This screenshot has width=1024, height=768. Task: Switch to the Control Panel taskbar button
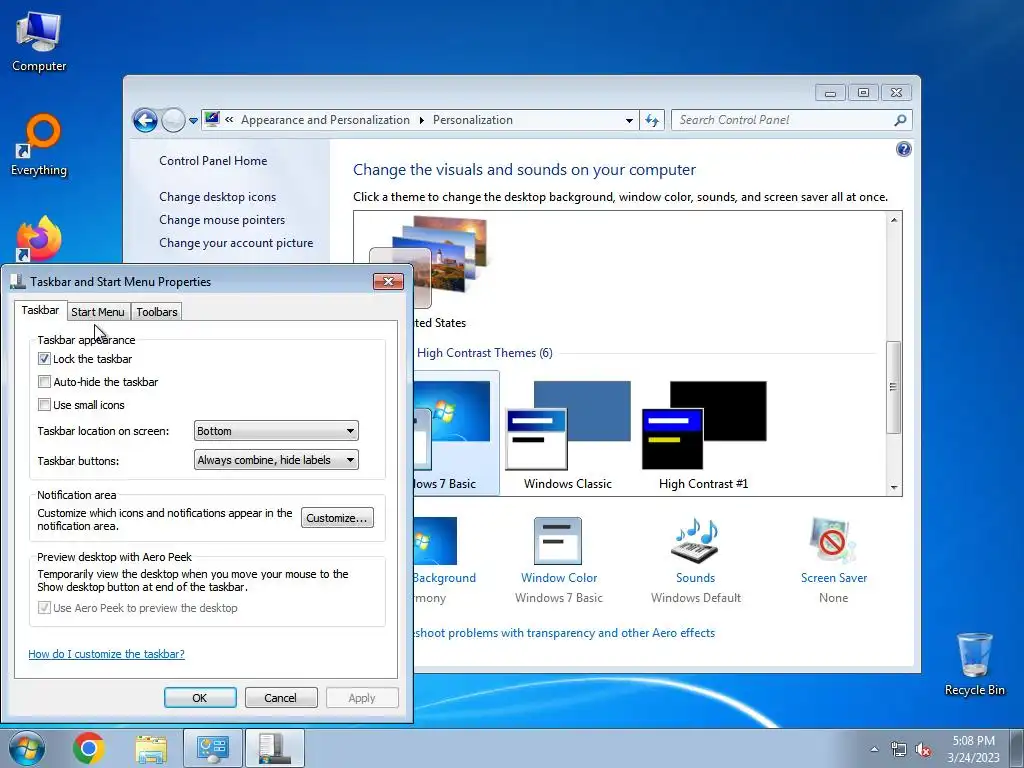click(x=212, y=748)
